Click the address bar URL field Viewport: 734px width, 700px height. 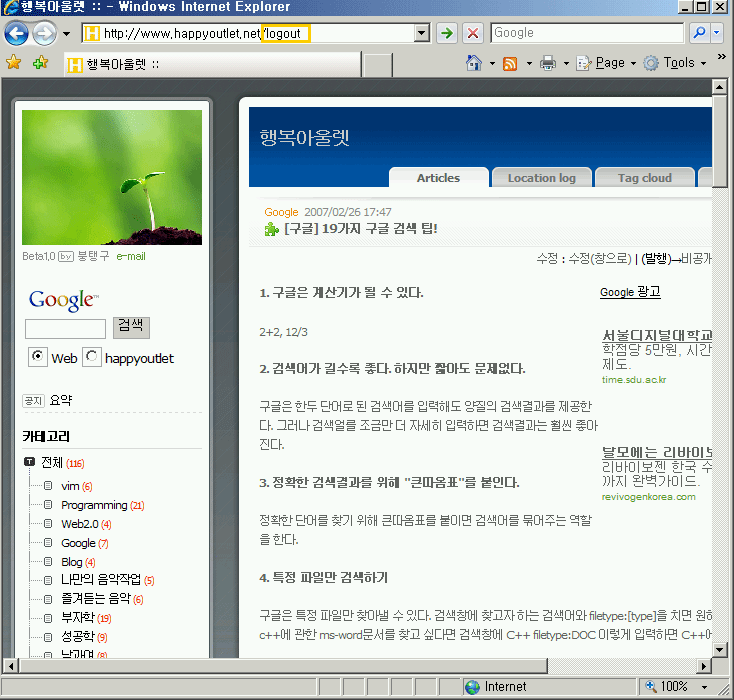point(248,33)
